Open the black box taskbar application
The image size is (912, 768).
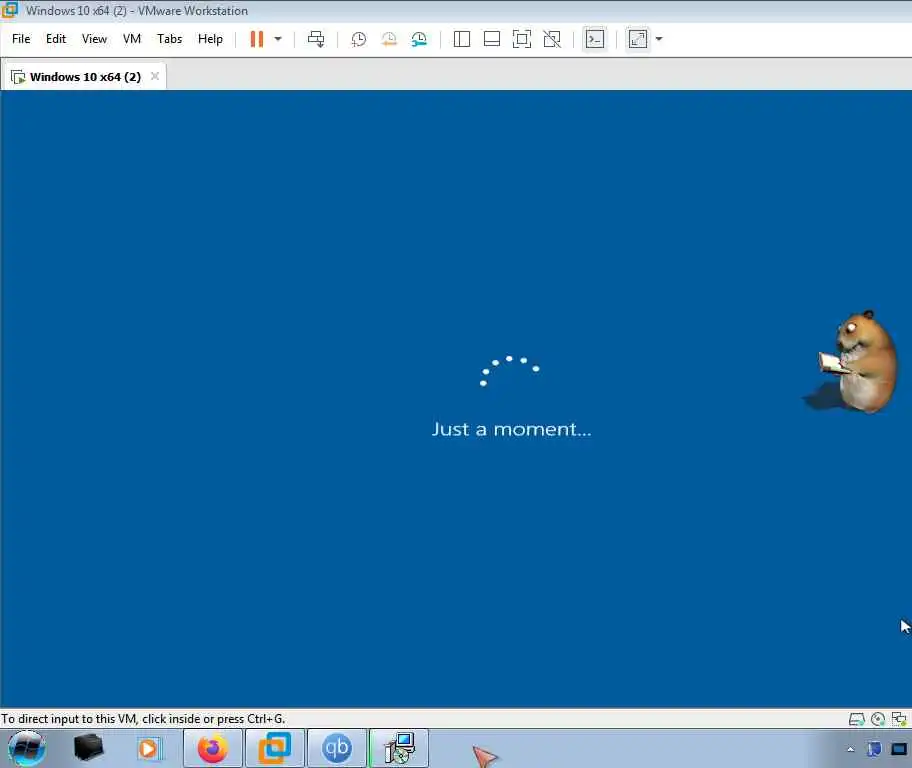point(88,748)
